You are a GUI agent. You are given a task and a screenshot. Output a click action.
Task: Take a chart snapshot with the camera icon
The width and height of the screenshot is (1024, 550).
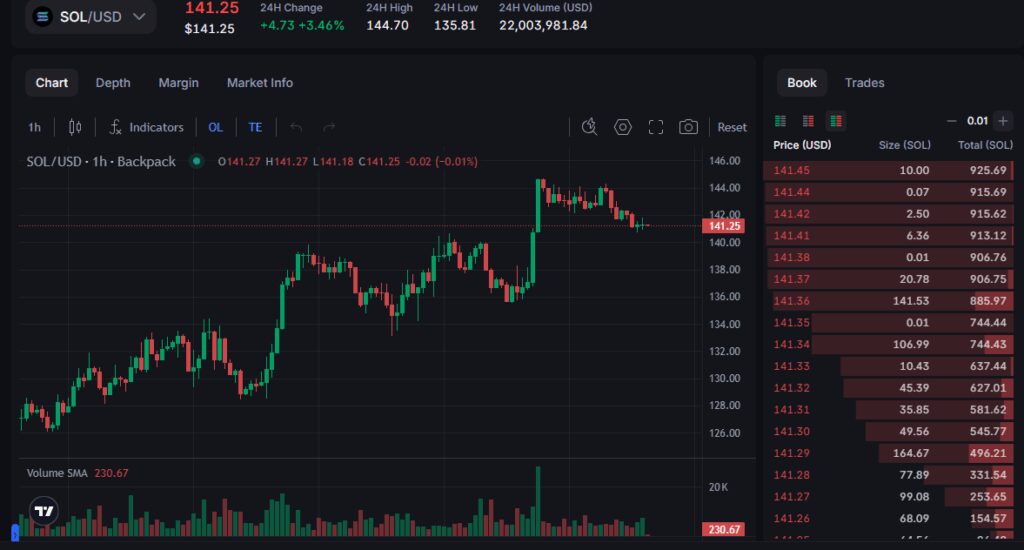click(x=688, y=127)
